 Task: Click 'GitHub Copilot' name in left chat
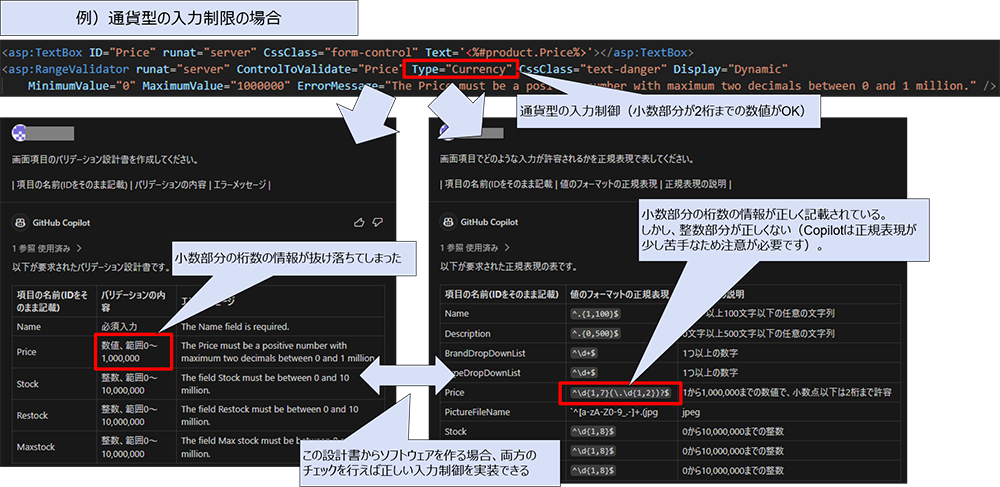(x=61, y=222)
